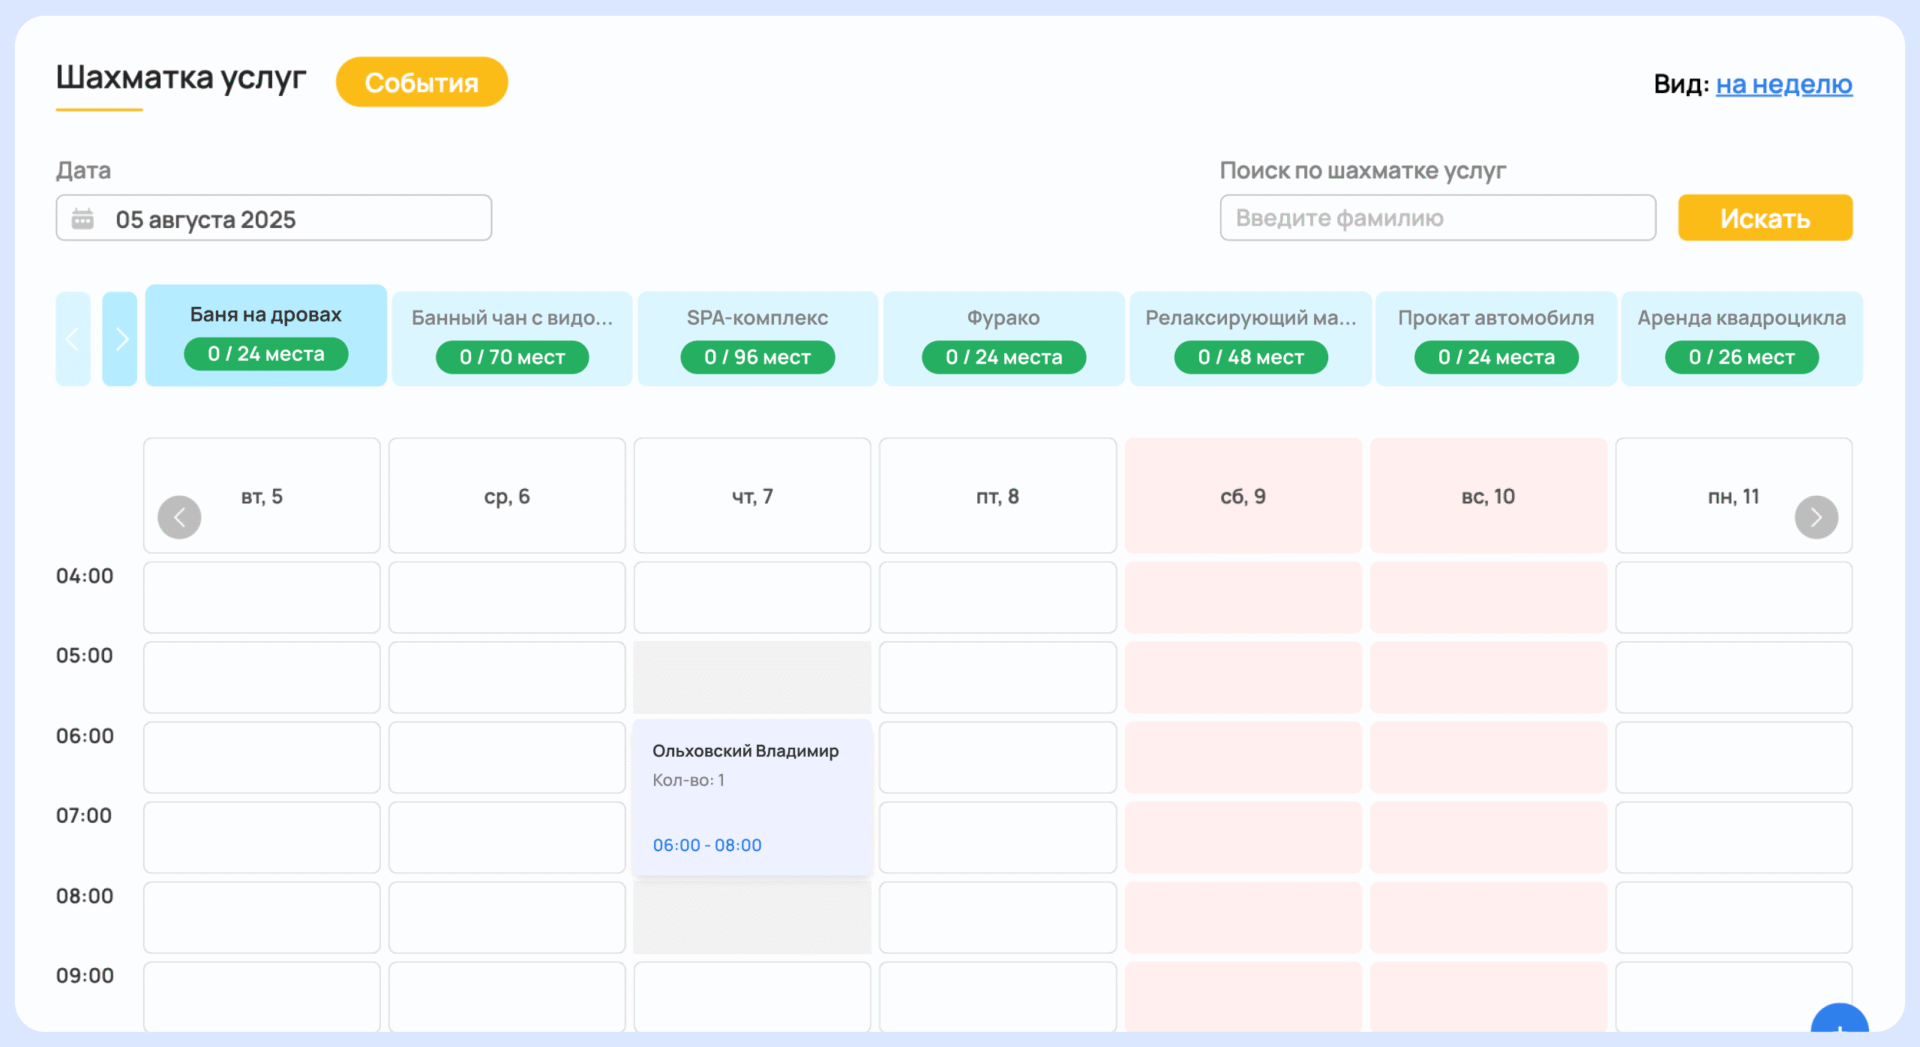Open Прокат автомобиля service tab
This screenshot has width=1920, height=1047.
[x=1495, y=339]
